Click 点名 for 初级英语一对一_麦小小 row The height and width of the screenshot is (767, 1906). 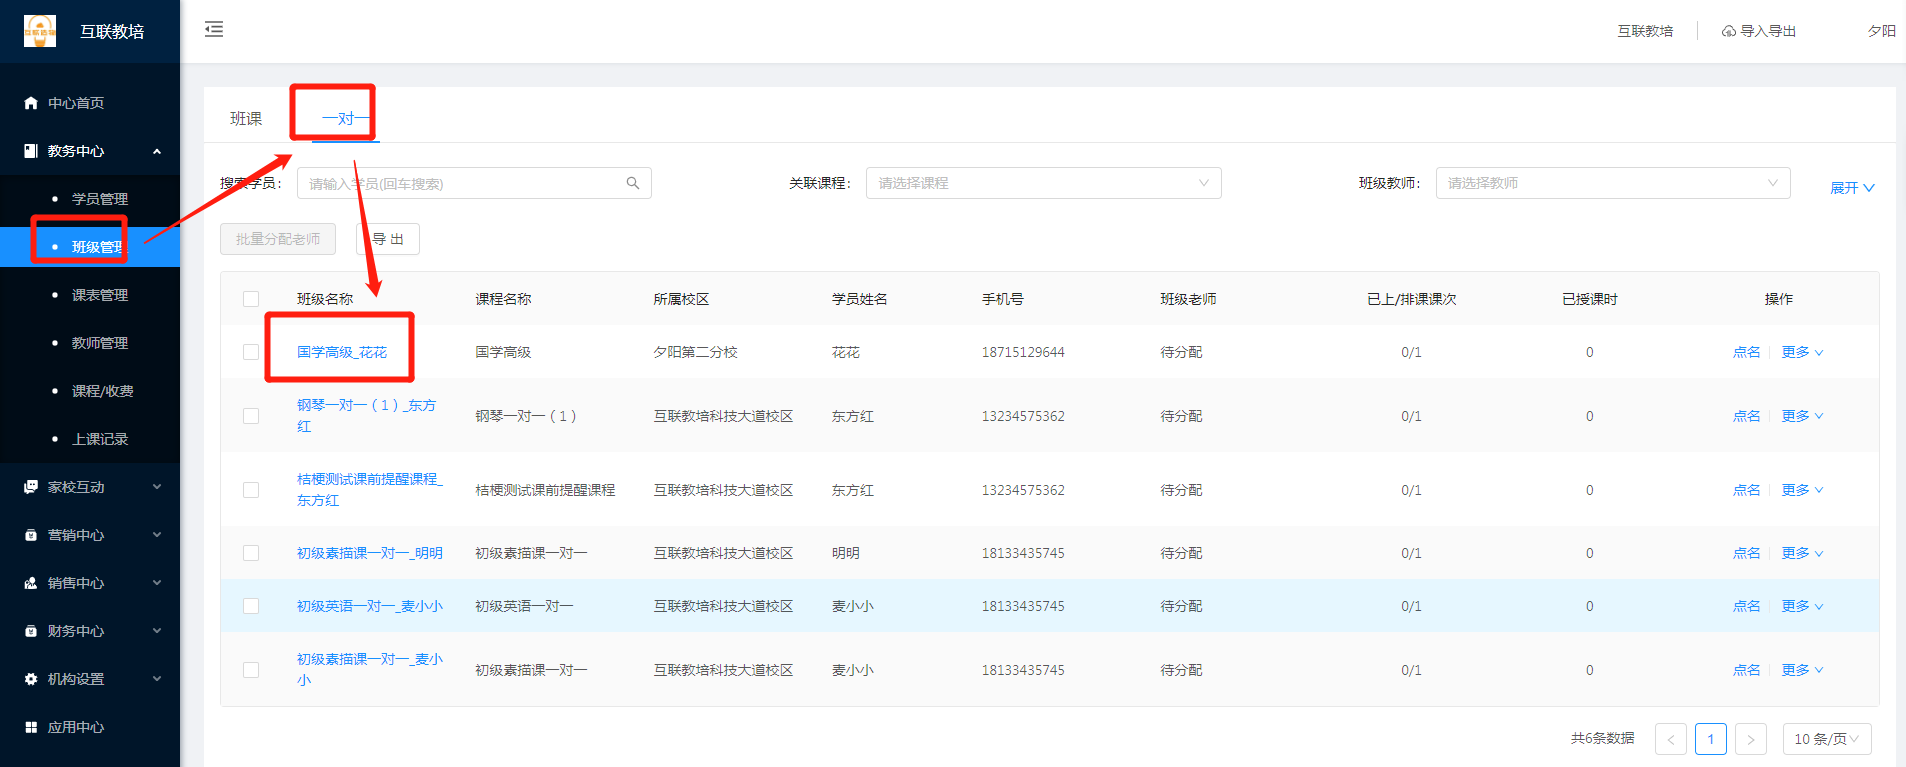point(1746,606)
